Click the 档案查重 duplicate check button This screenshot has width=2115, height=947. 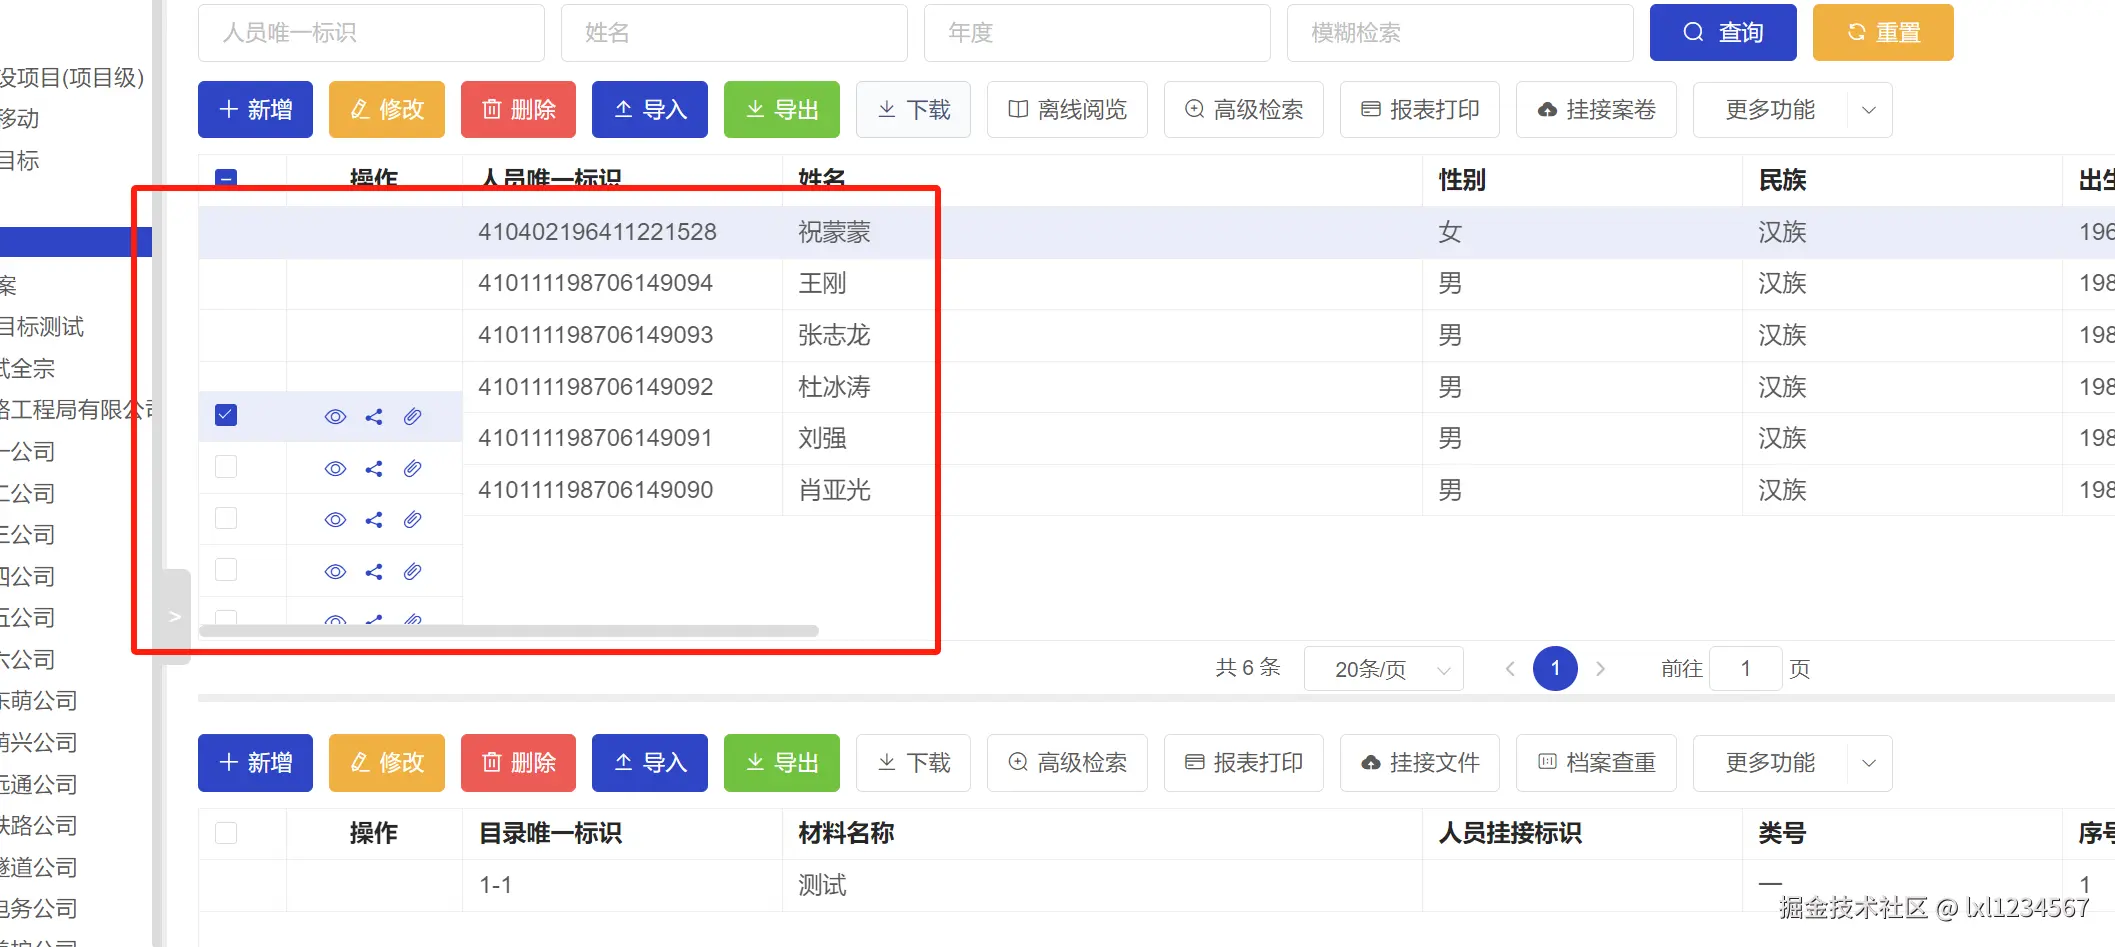[x=1596, y=763]
